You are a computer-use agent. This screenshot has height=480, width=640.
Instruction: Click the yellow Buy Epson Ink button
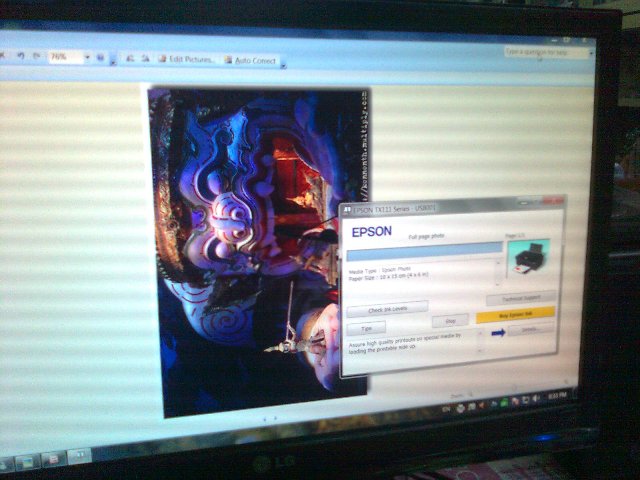(x=516, y=315)
